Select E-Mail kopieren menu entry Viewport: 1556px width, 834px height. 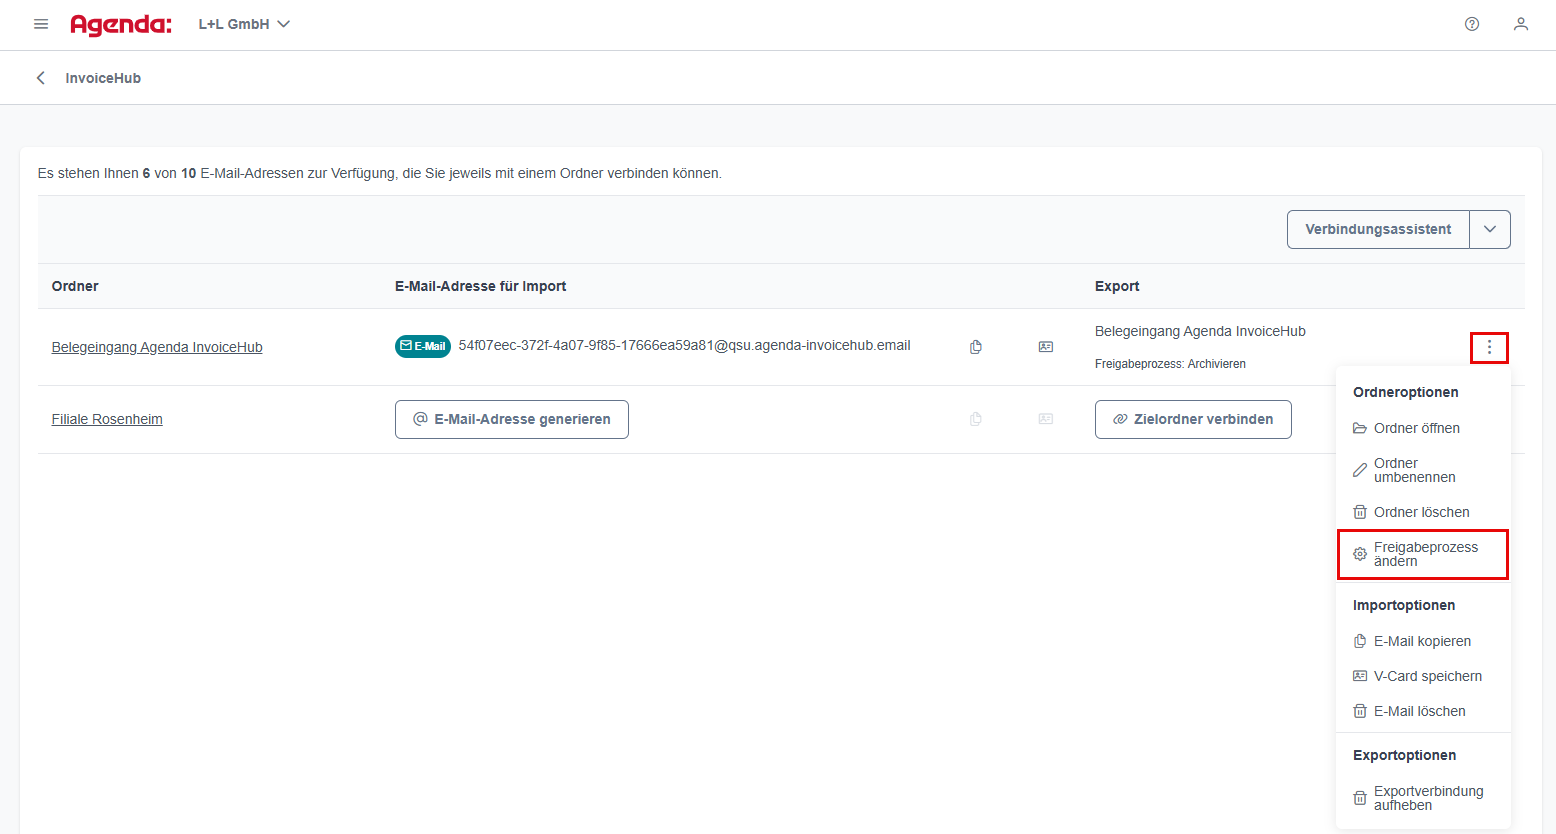point(1423,641)
